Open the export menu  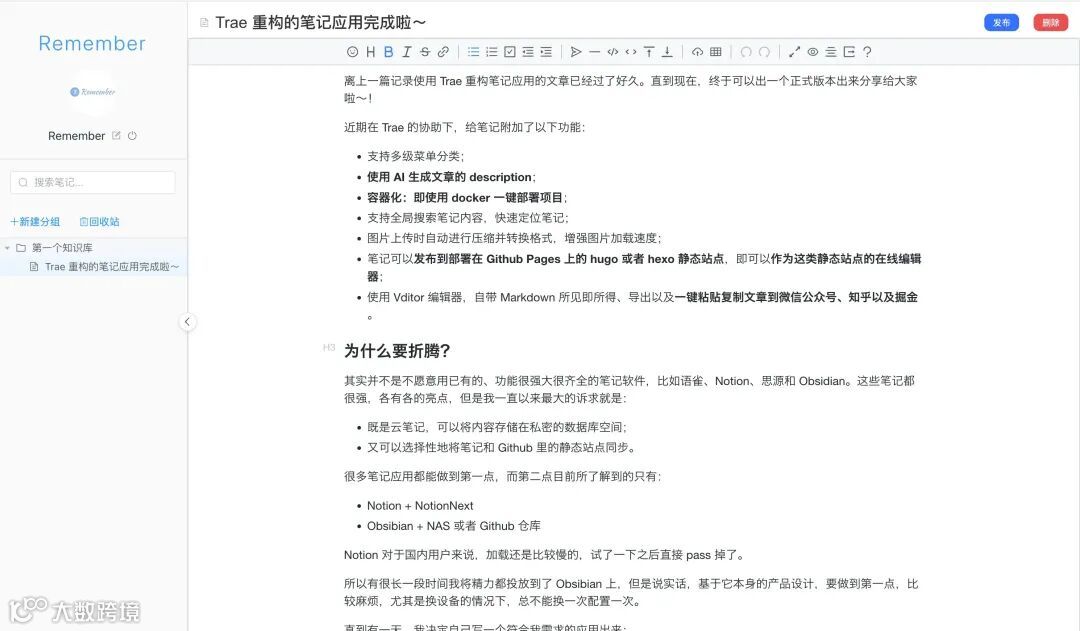[849, 52]
